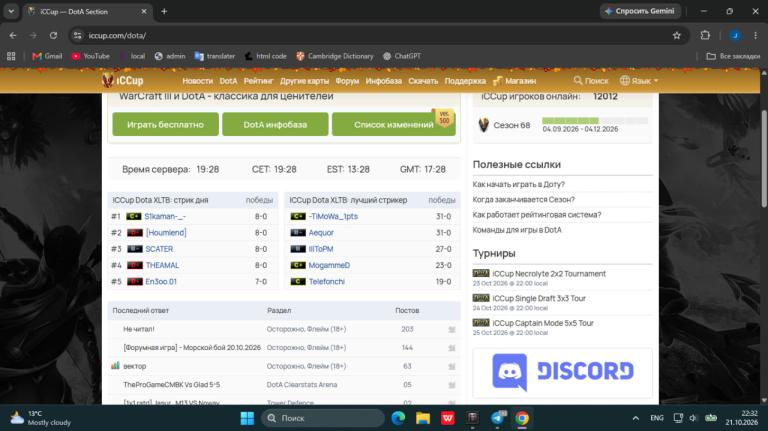
Task: Click last-post icon in вектор row
Action: 452,366
